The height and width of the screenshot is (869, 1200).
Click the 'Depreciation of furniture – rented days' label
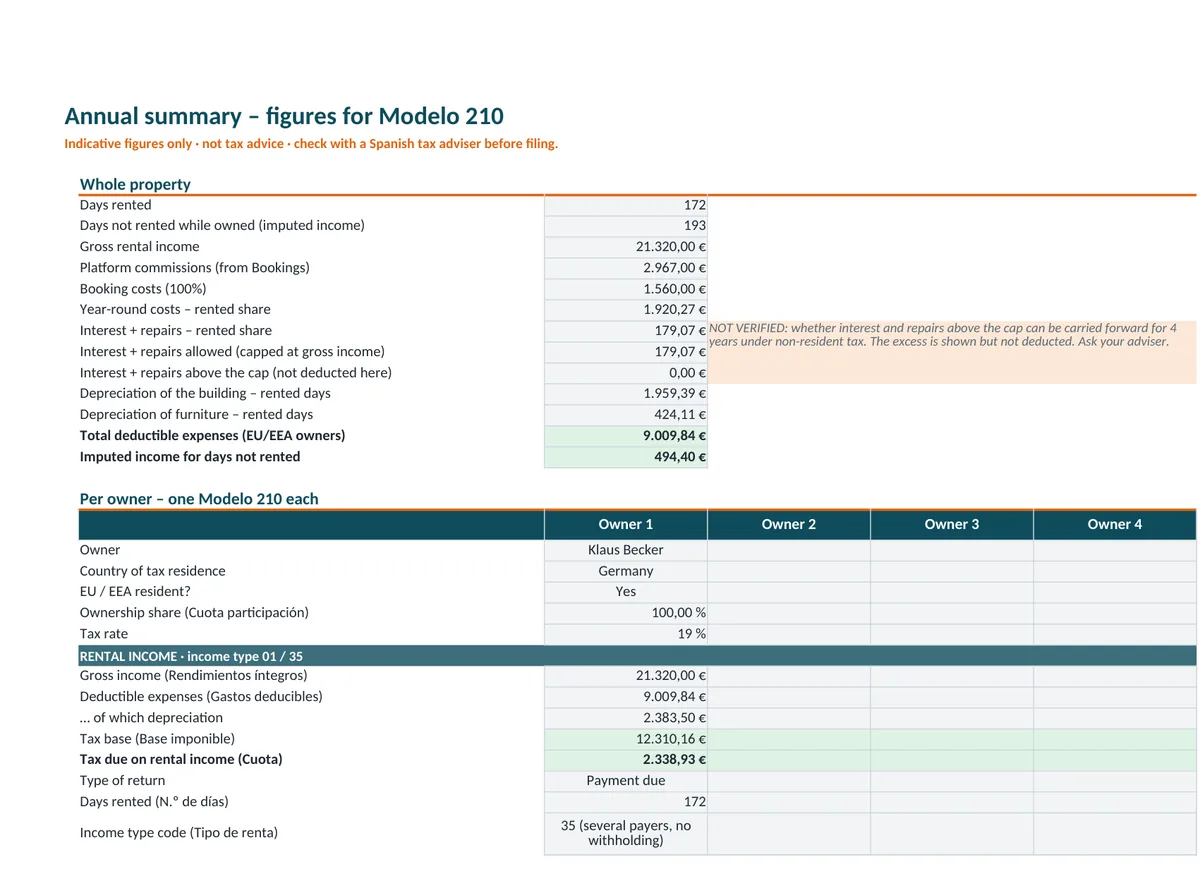196,415
